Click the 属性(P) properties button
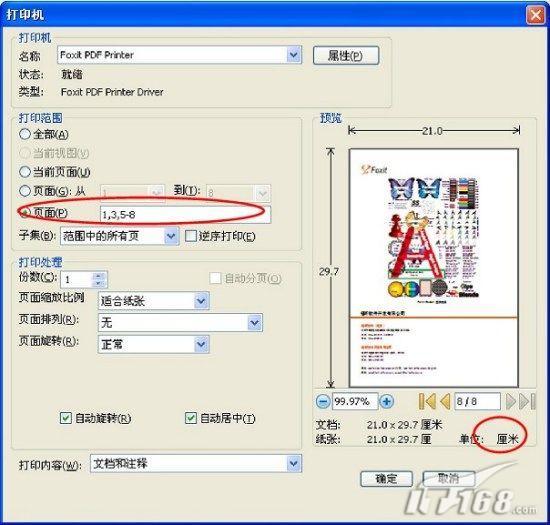This screenshot has width=550, height=525. (346, 55)
